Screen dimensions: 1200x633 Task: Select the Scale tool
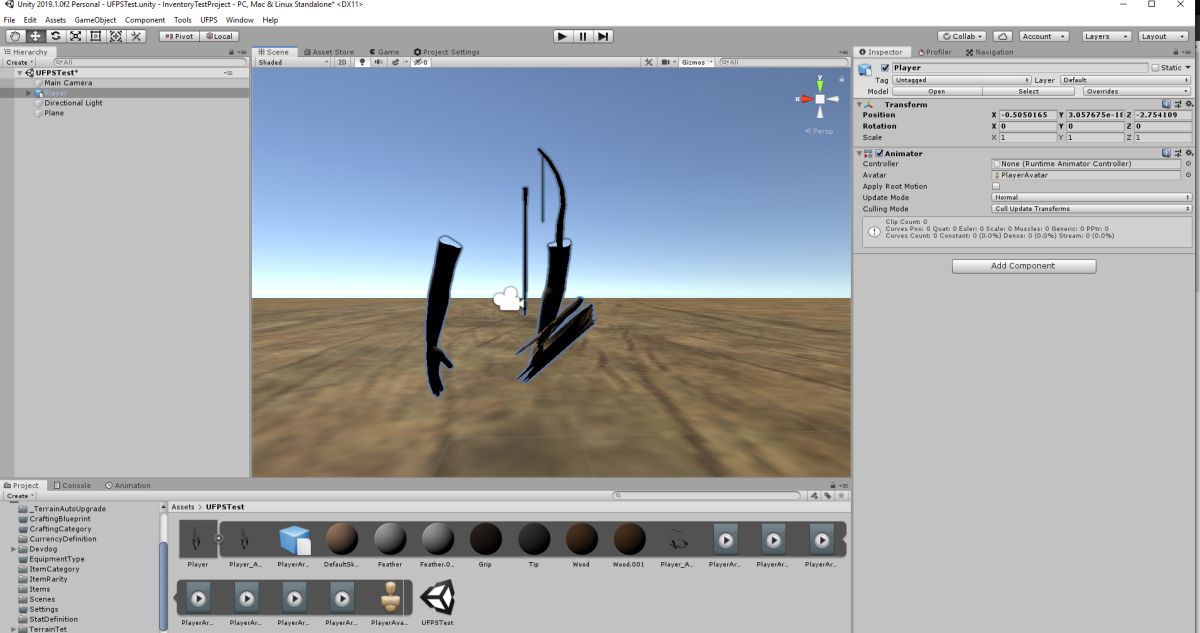[x=75, y=36]
